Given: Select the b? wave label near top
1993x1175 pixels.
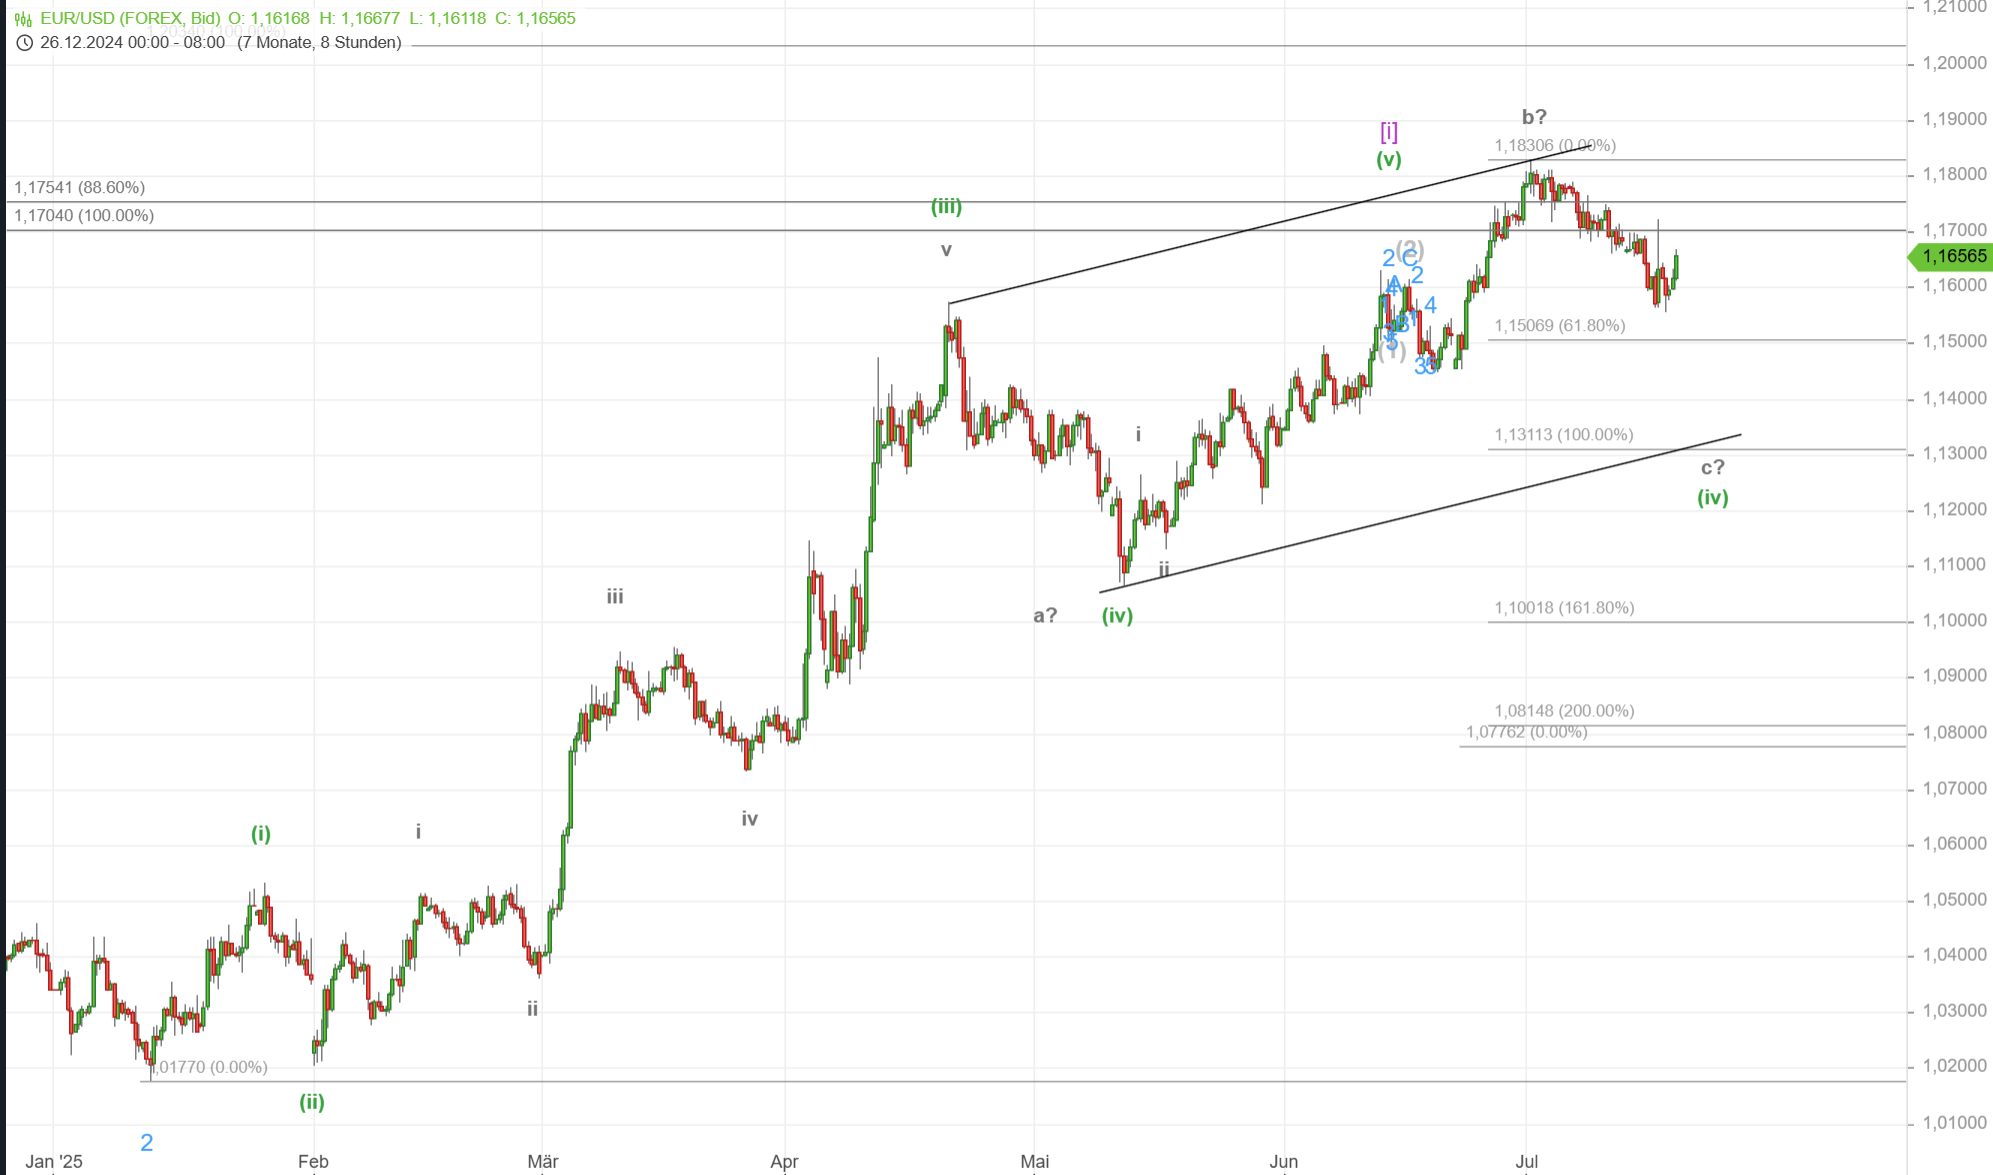Looking at the screenshot, I should click(x=1534, y=116).
